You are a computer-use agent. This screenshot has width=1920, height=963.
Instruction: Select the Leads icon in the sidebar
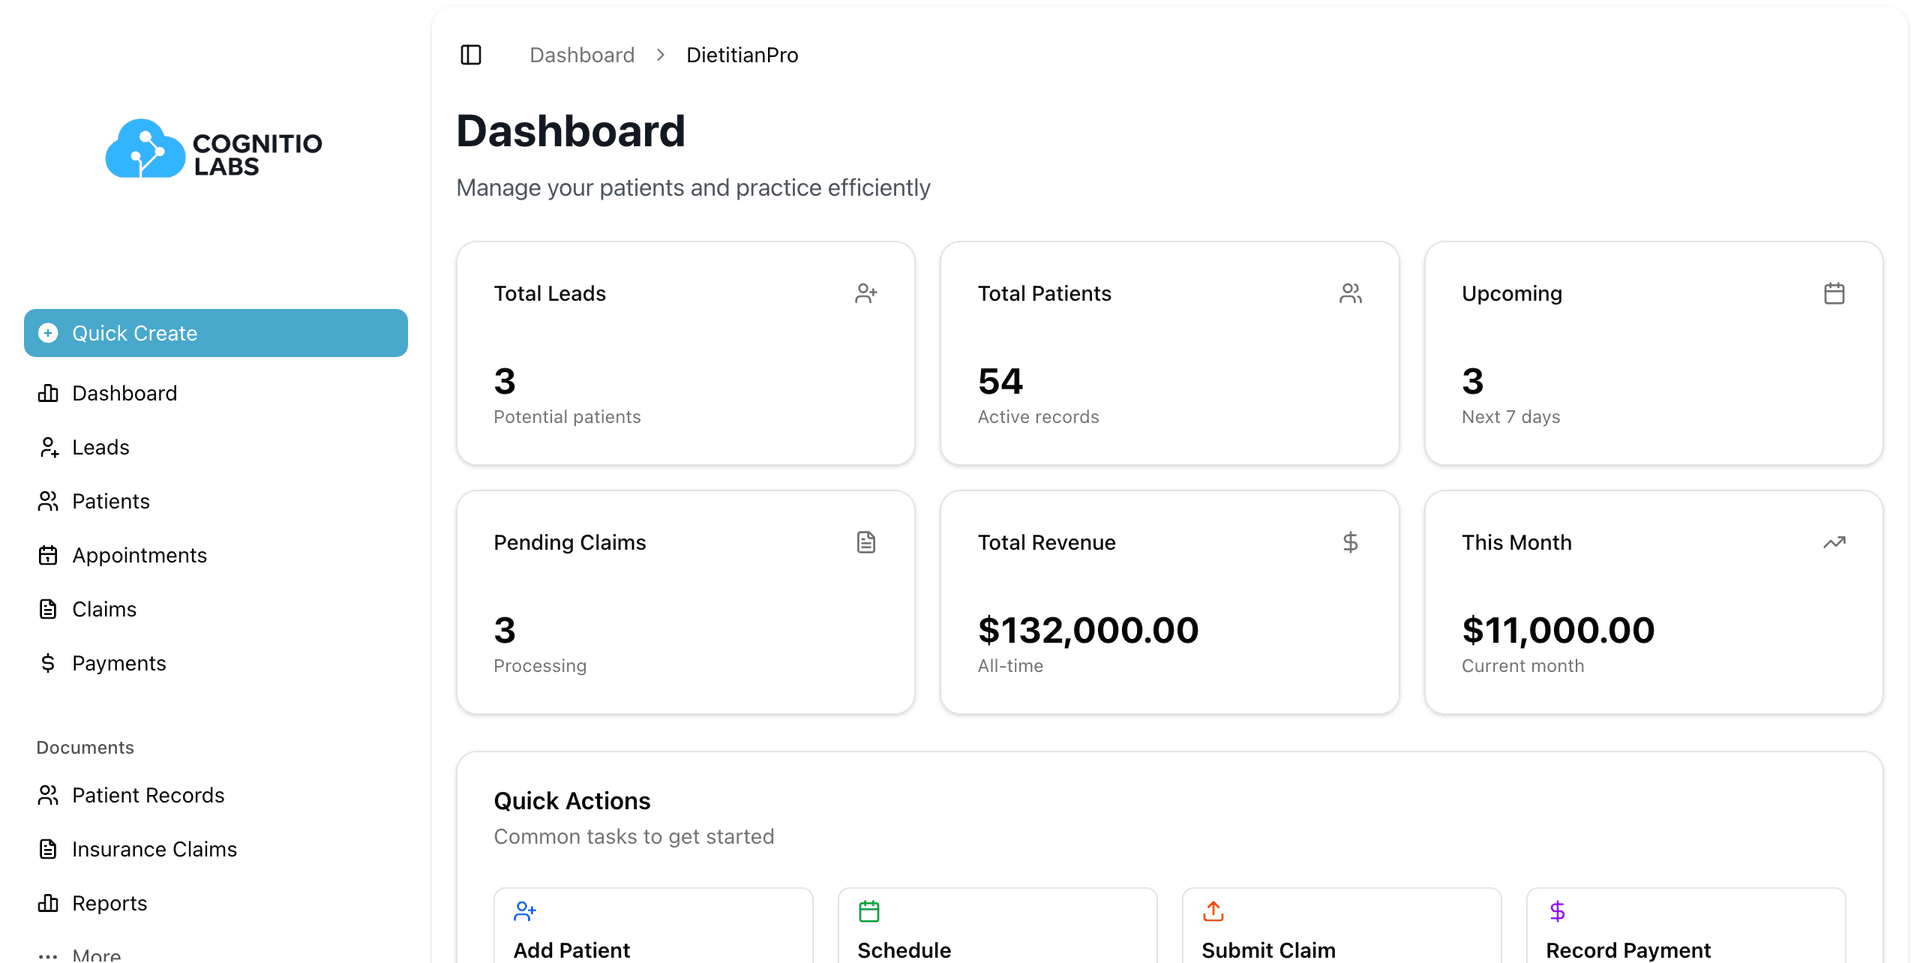tap(49, 447)
